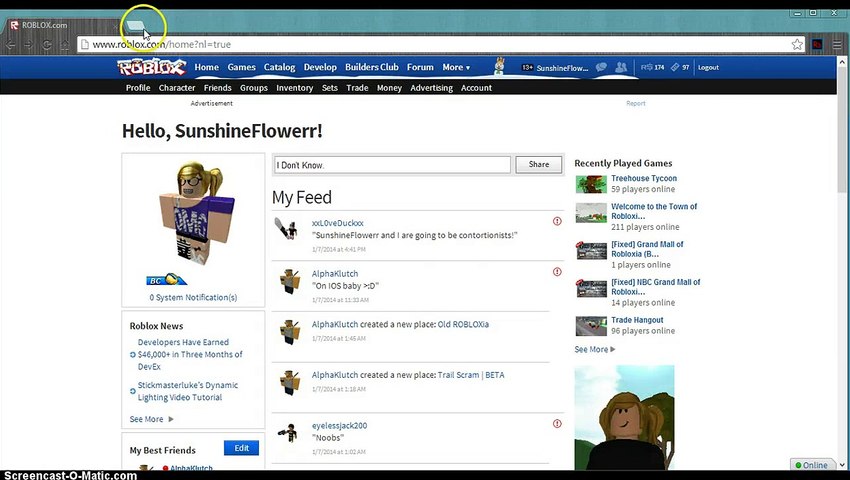This screenshot has height=480, width=850.
Task: Go to Friends submenu
Action: click(x=217, y=87)
